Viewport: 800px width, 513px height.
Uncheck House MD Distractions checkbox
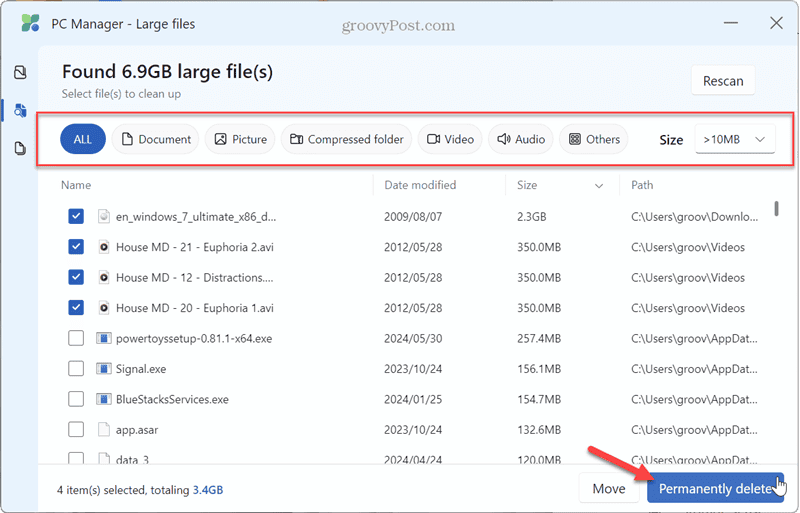(x=76, y=278)
